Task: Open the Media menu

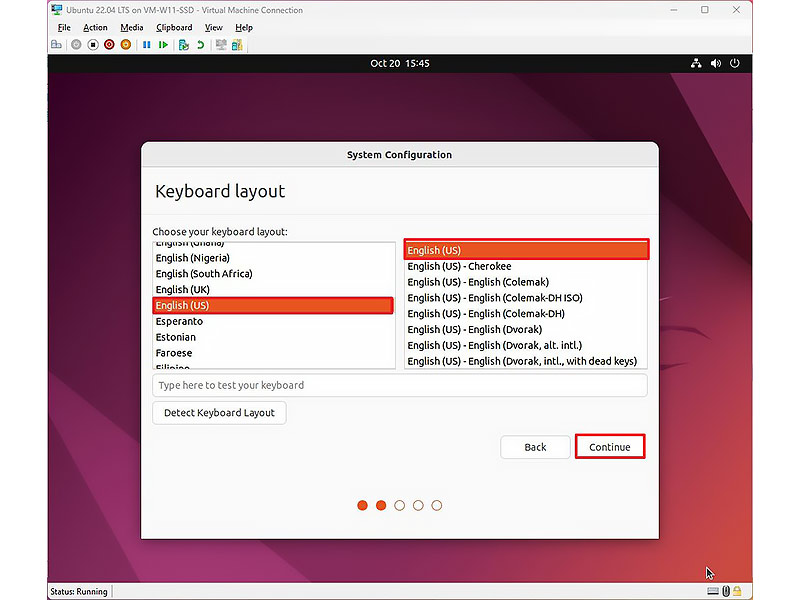Action: click(x=132, y=28)
